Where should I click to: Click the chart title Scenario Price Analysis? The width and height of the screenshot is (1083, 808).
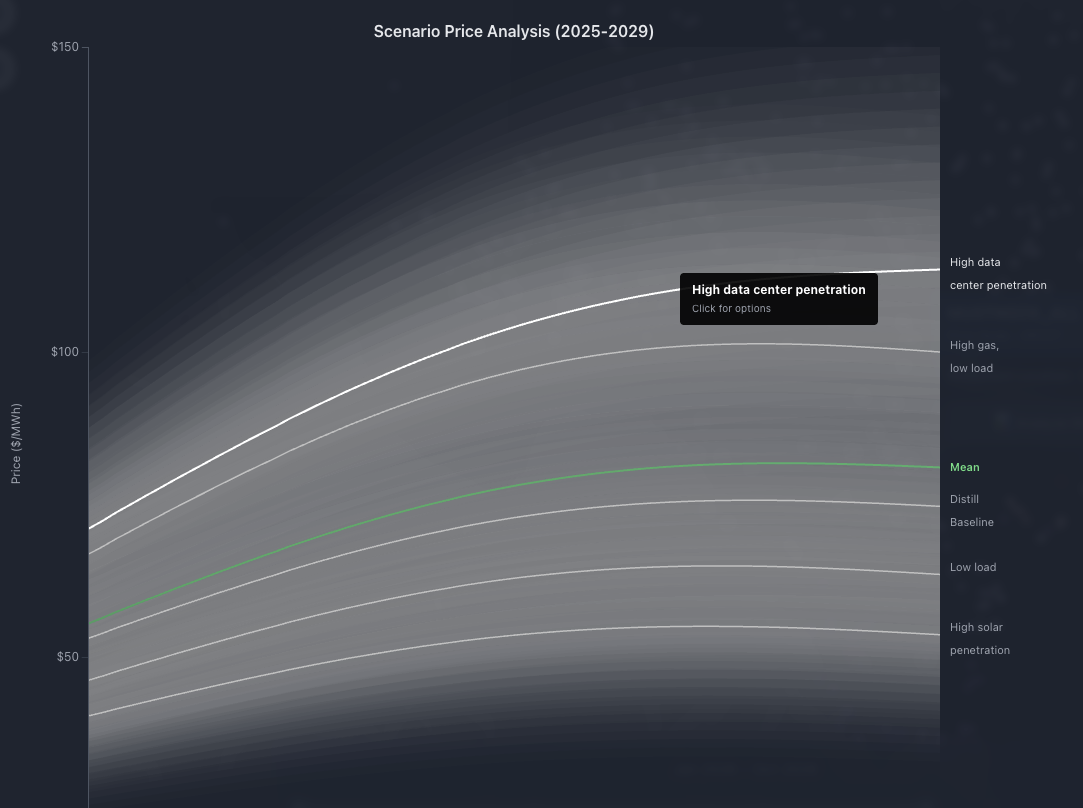click(513, 31)
